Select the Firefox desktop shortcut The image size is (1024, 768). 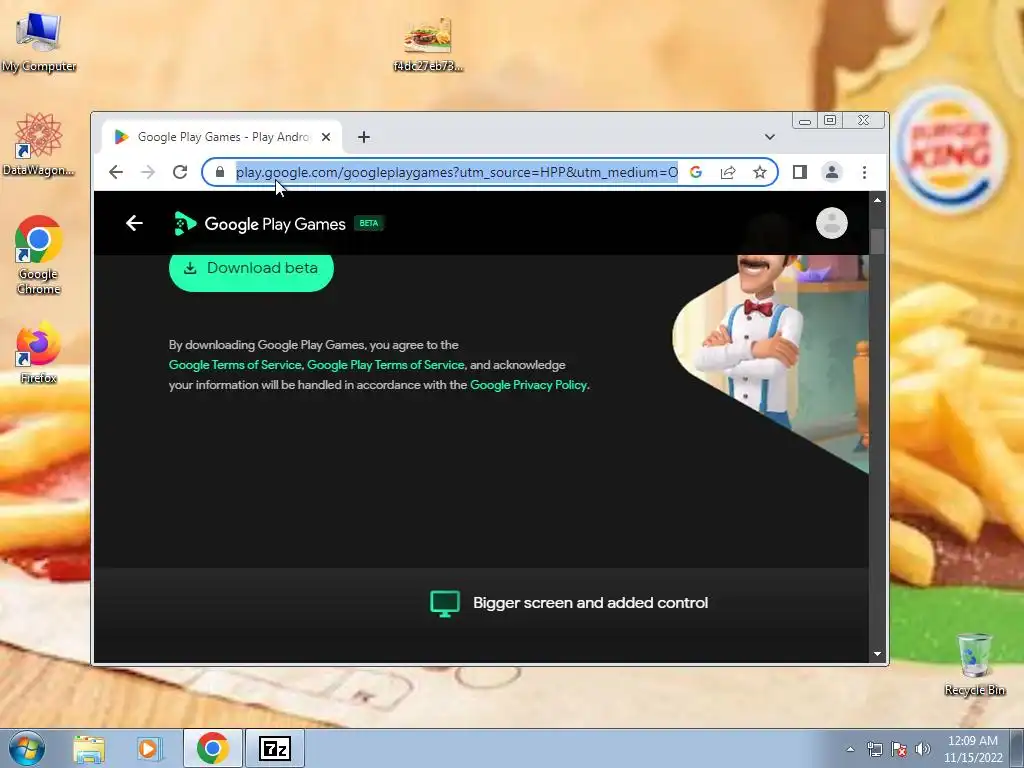pyautogui.click(x=39, y=352)
